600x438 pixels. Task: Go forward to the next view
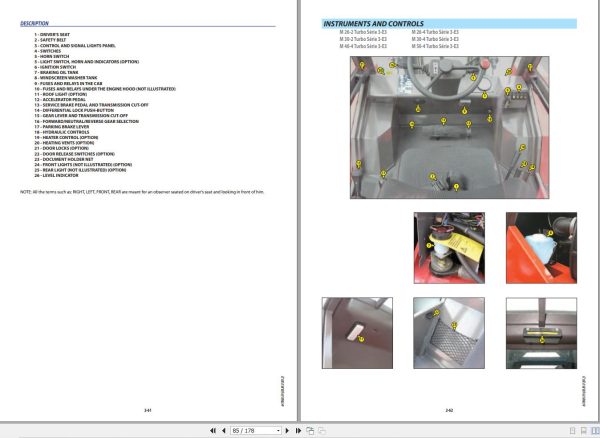tap(322, 431)
